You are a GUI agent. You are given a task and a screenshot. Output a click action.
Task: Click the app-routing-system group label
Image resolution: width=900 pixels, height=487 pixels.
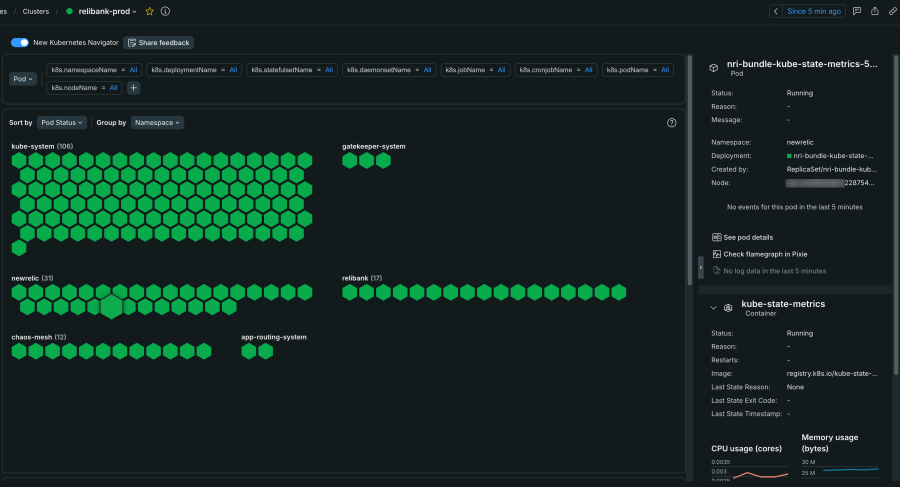tap(274, 337)
